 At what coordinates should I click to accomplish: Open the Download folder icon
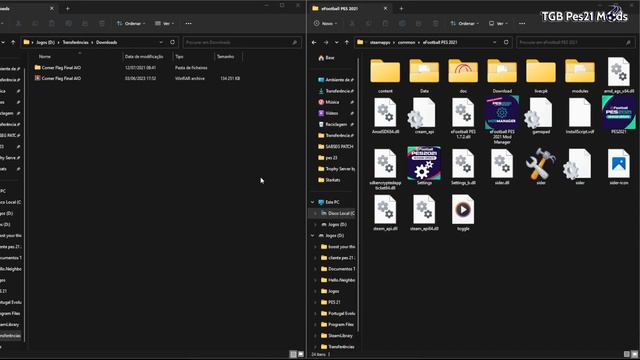coord(502,72)
